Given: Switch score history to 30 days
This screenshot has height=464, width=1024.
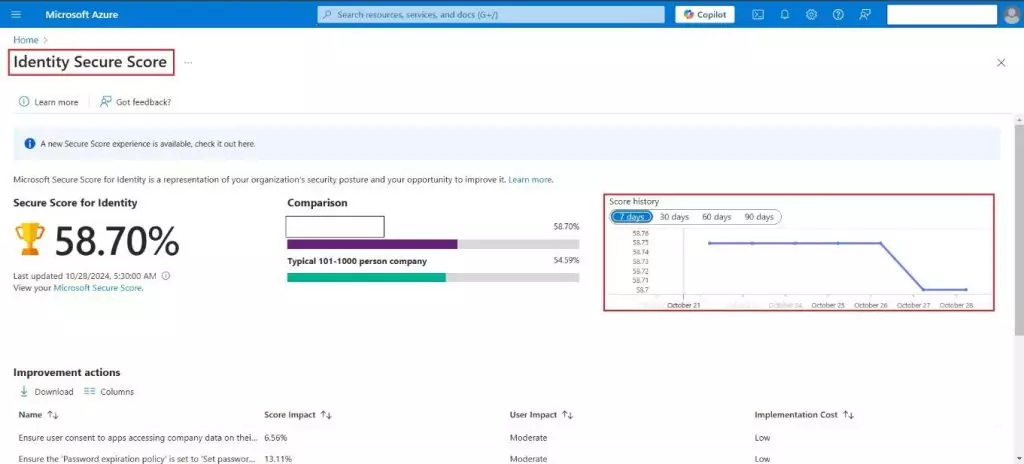Looking at the screenshot, I should 674,217.
